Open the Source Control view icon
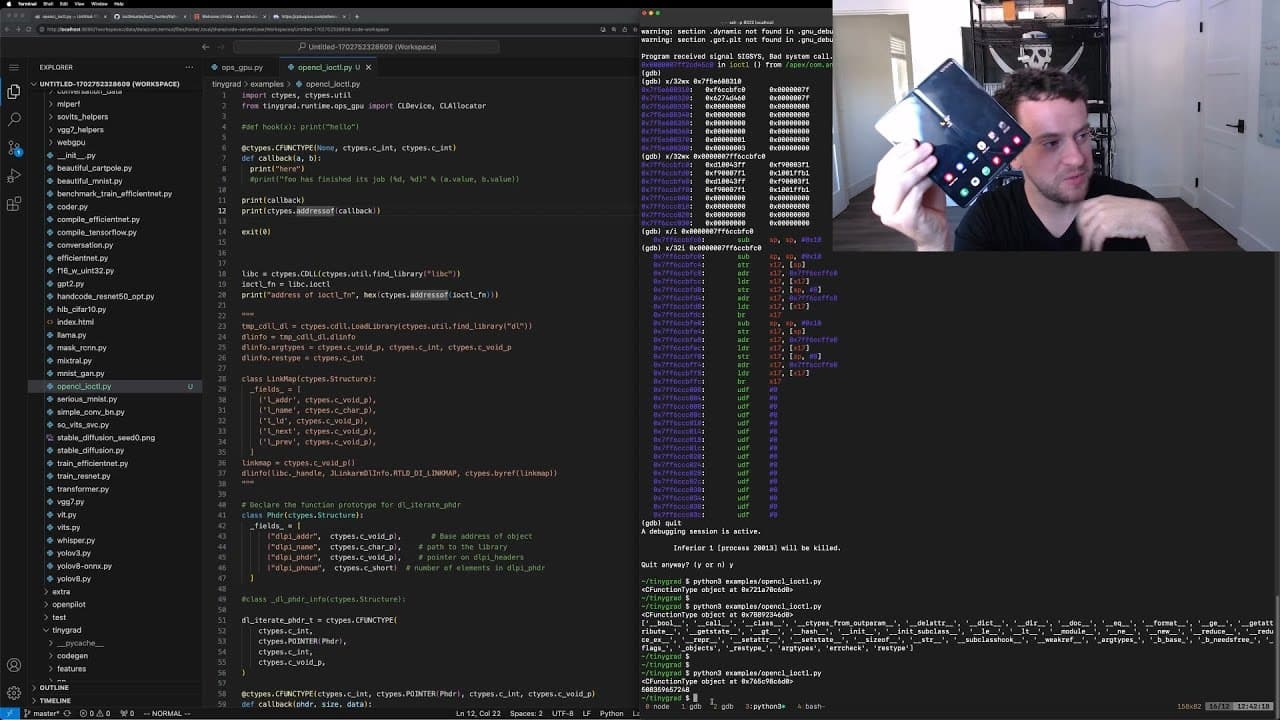Screen dimensions: 1280x720 (14, 147)
